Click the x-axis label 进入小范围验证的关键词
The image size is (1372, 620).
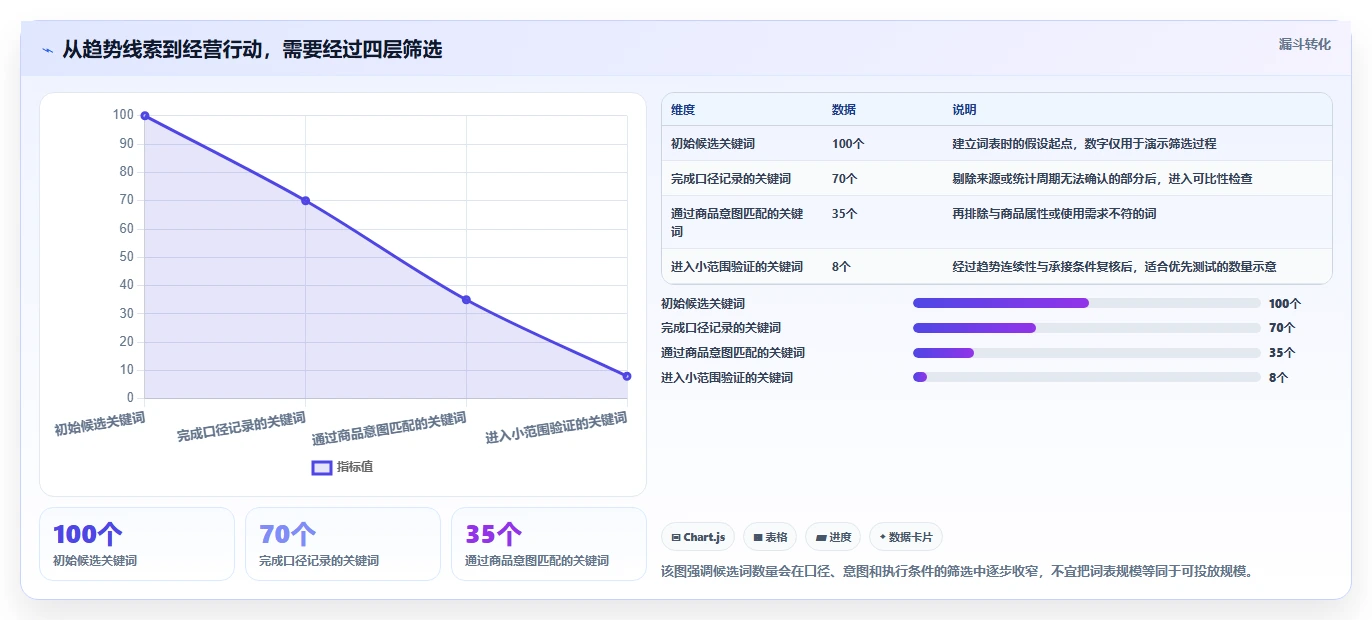pyautogui.click(x=556, y=428)
